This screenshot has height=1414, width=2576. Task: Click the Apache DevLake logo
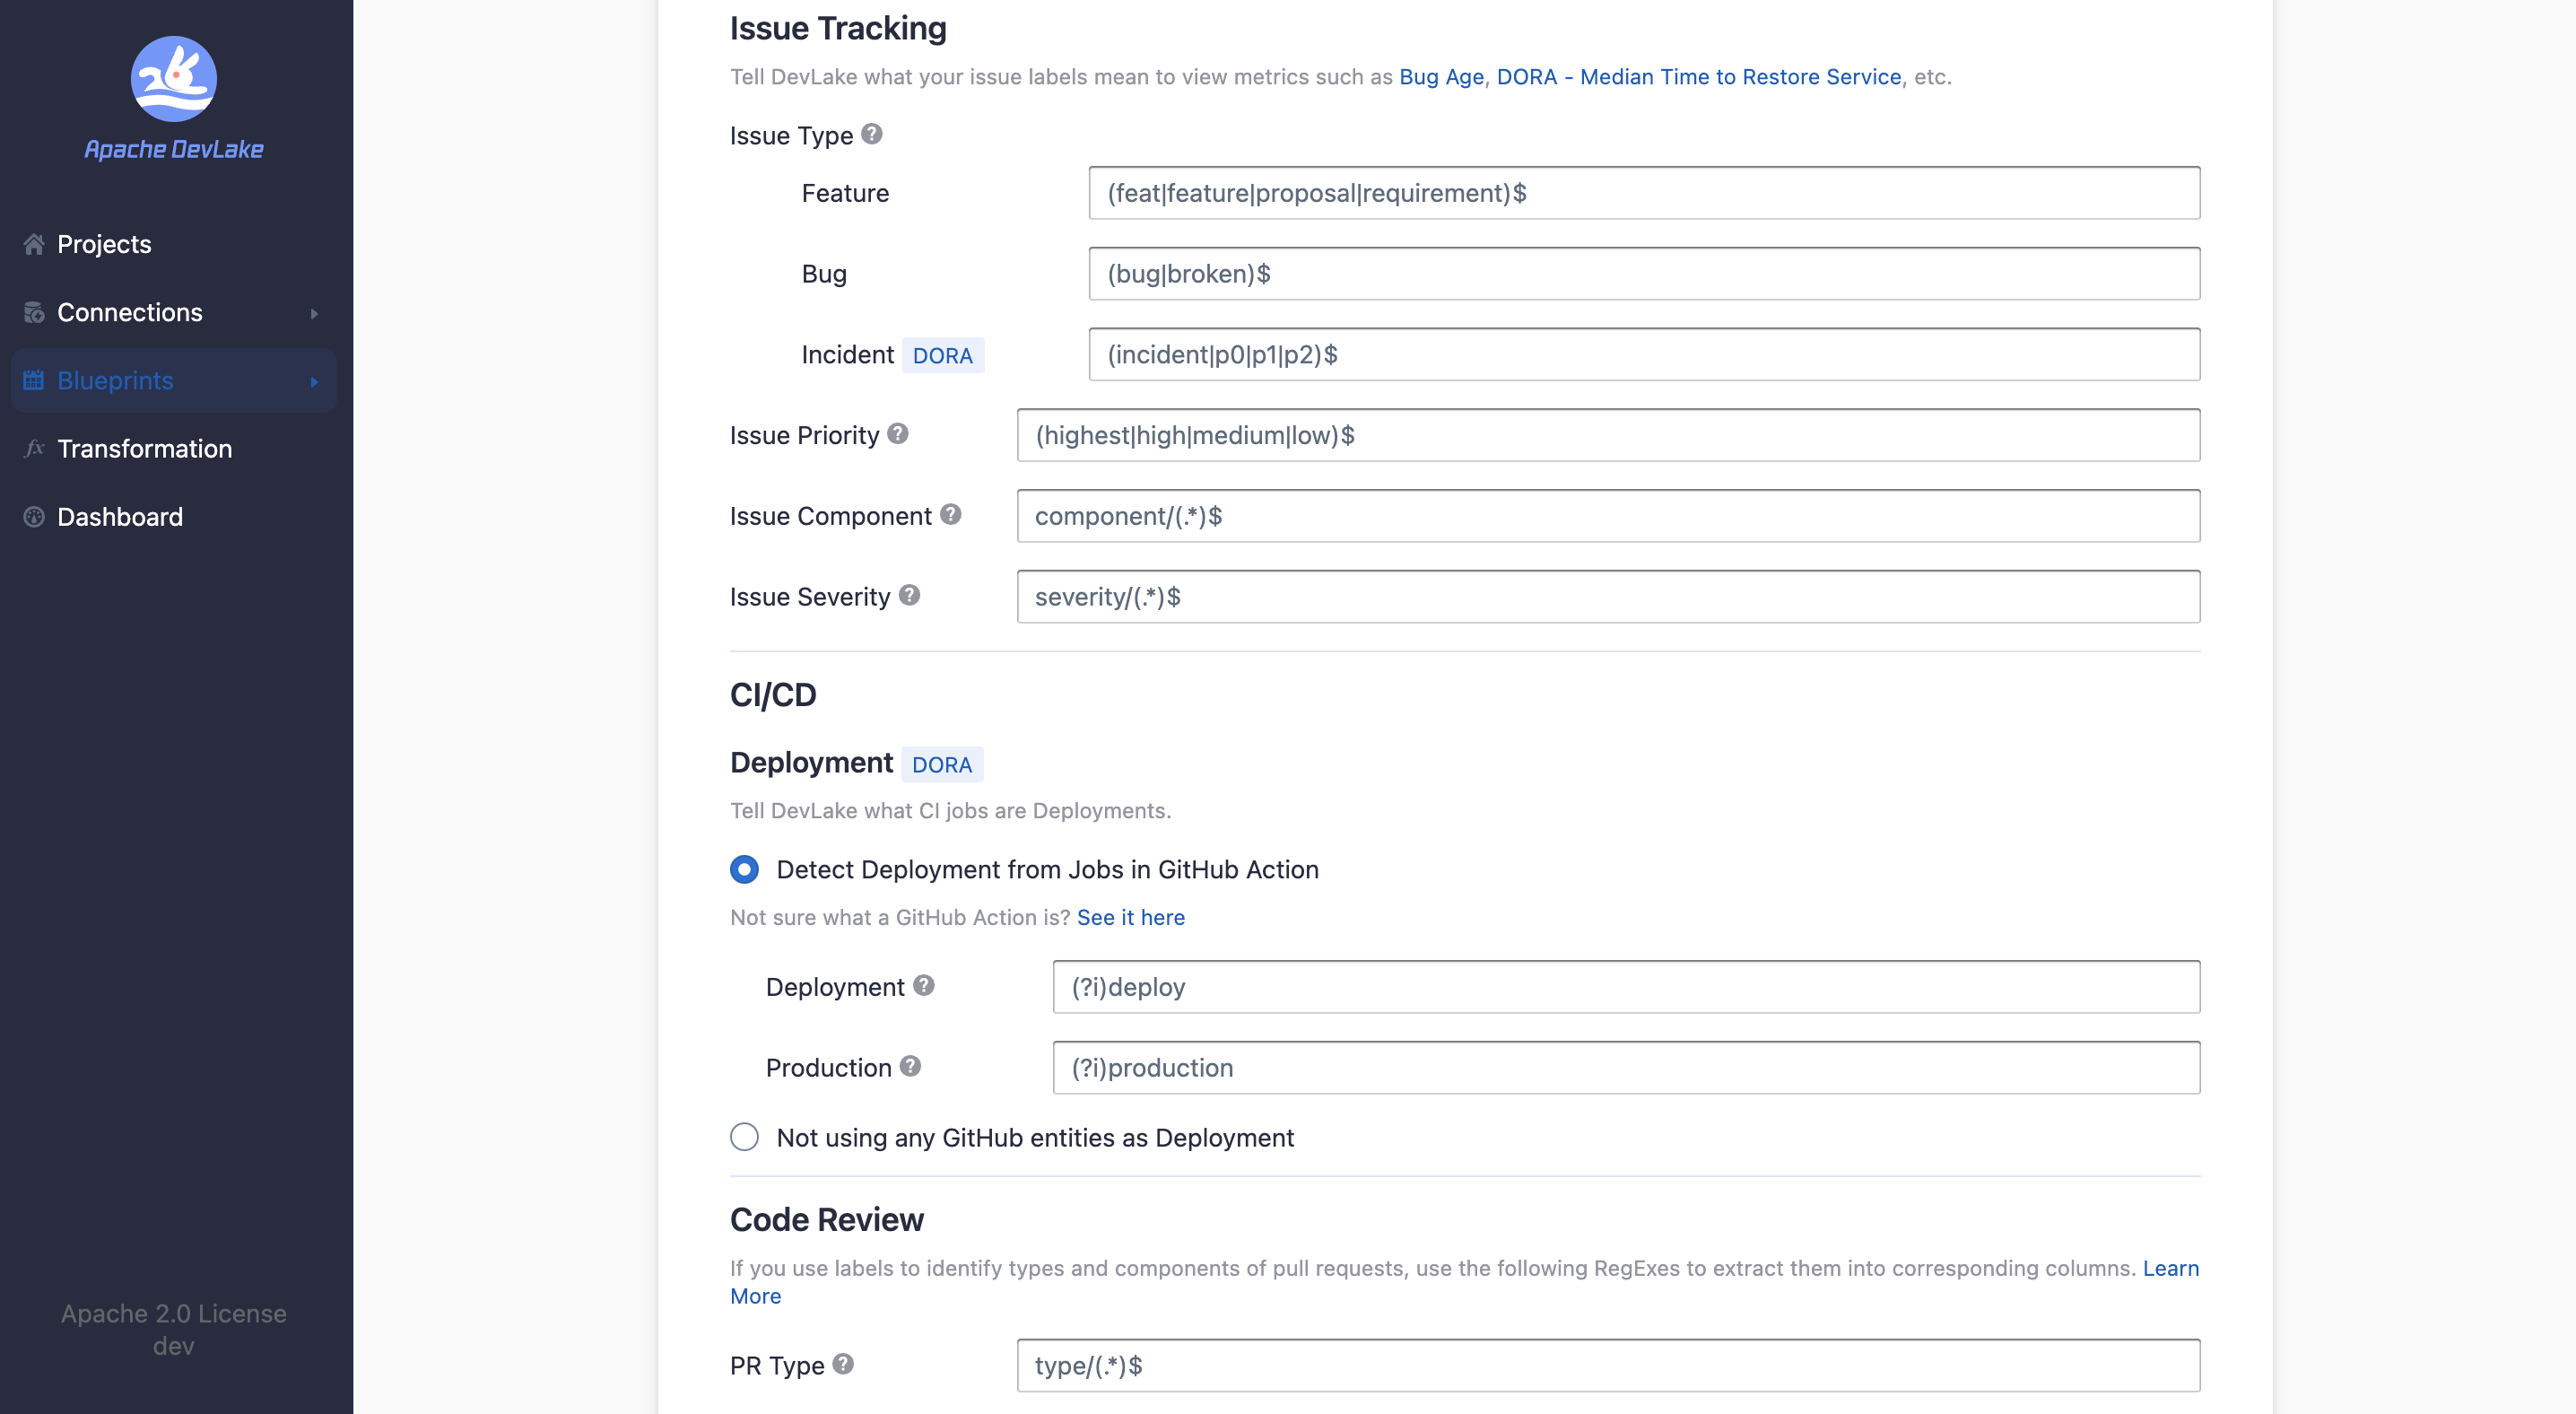173,80
